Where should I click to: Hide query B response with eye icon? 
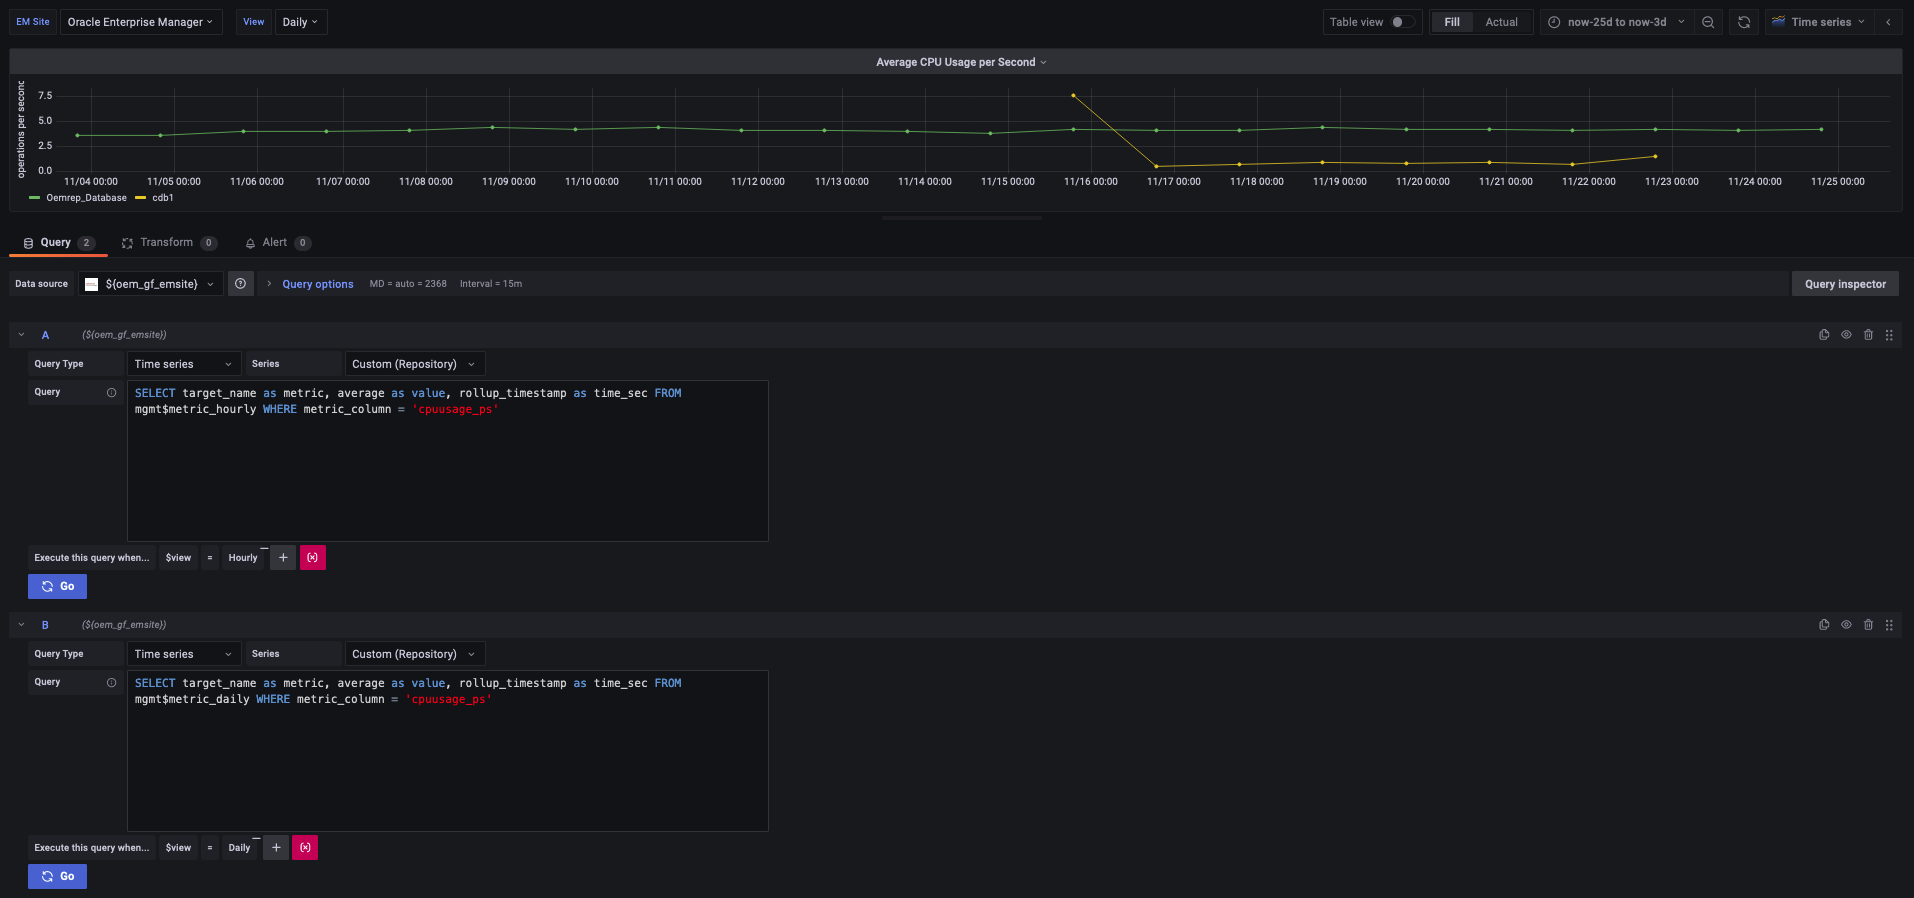[1846, 625]
